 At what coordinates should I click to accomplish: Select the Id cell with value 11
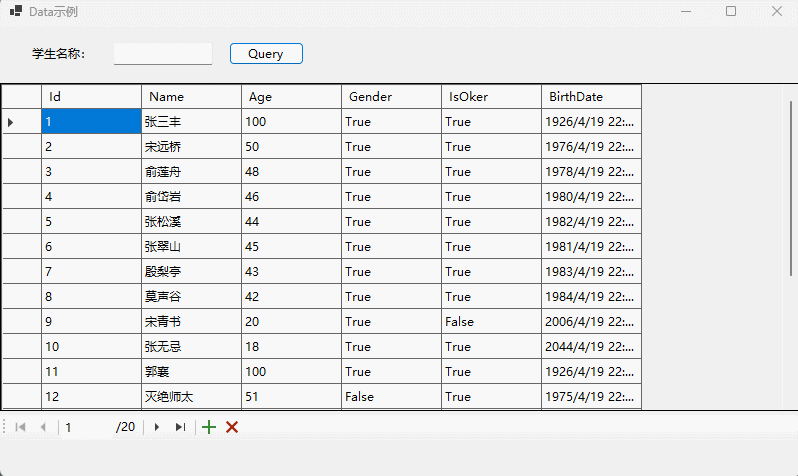click(x=91, y=371)
